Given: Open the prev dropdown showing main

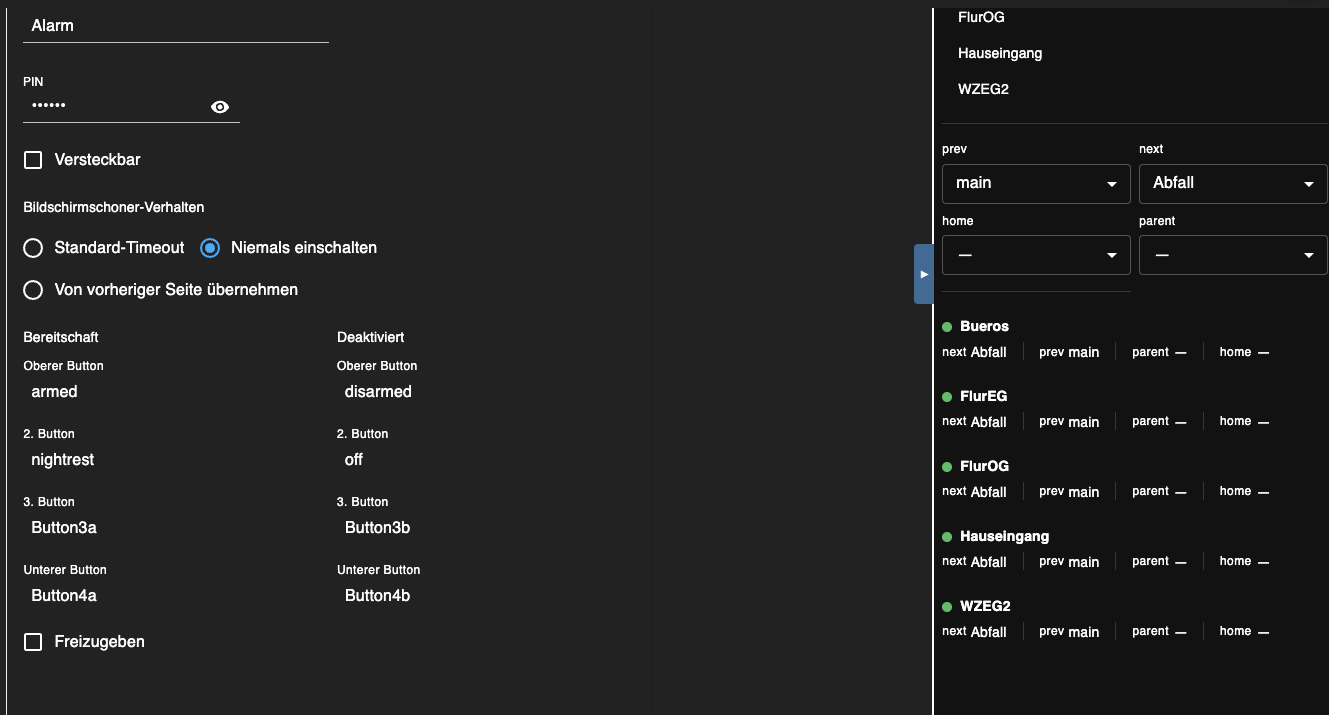Looking at the screenshot, I should click(x=1035, y=184).
